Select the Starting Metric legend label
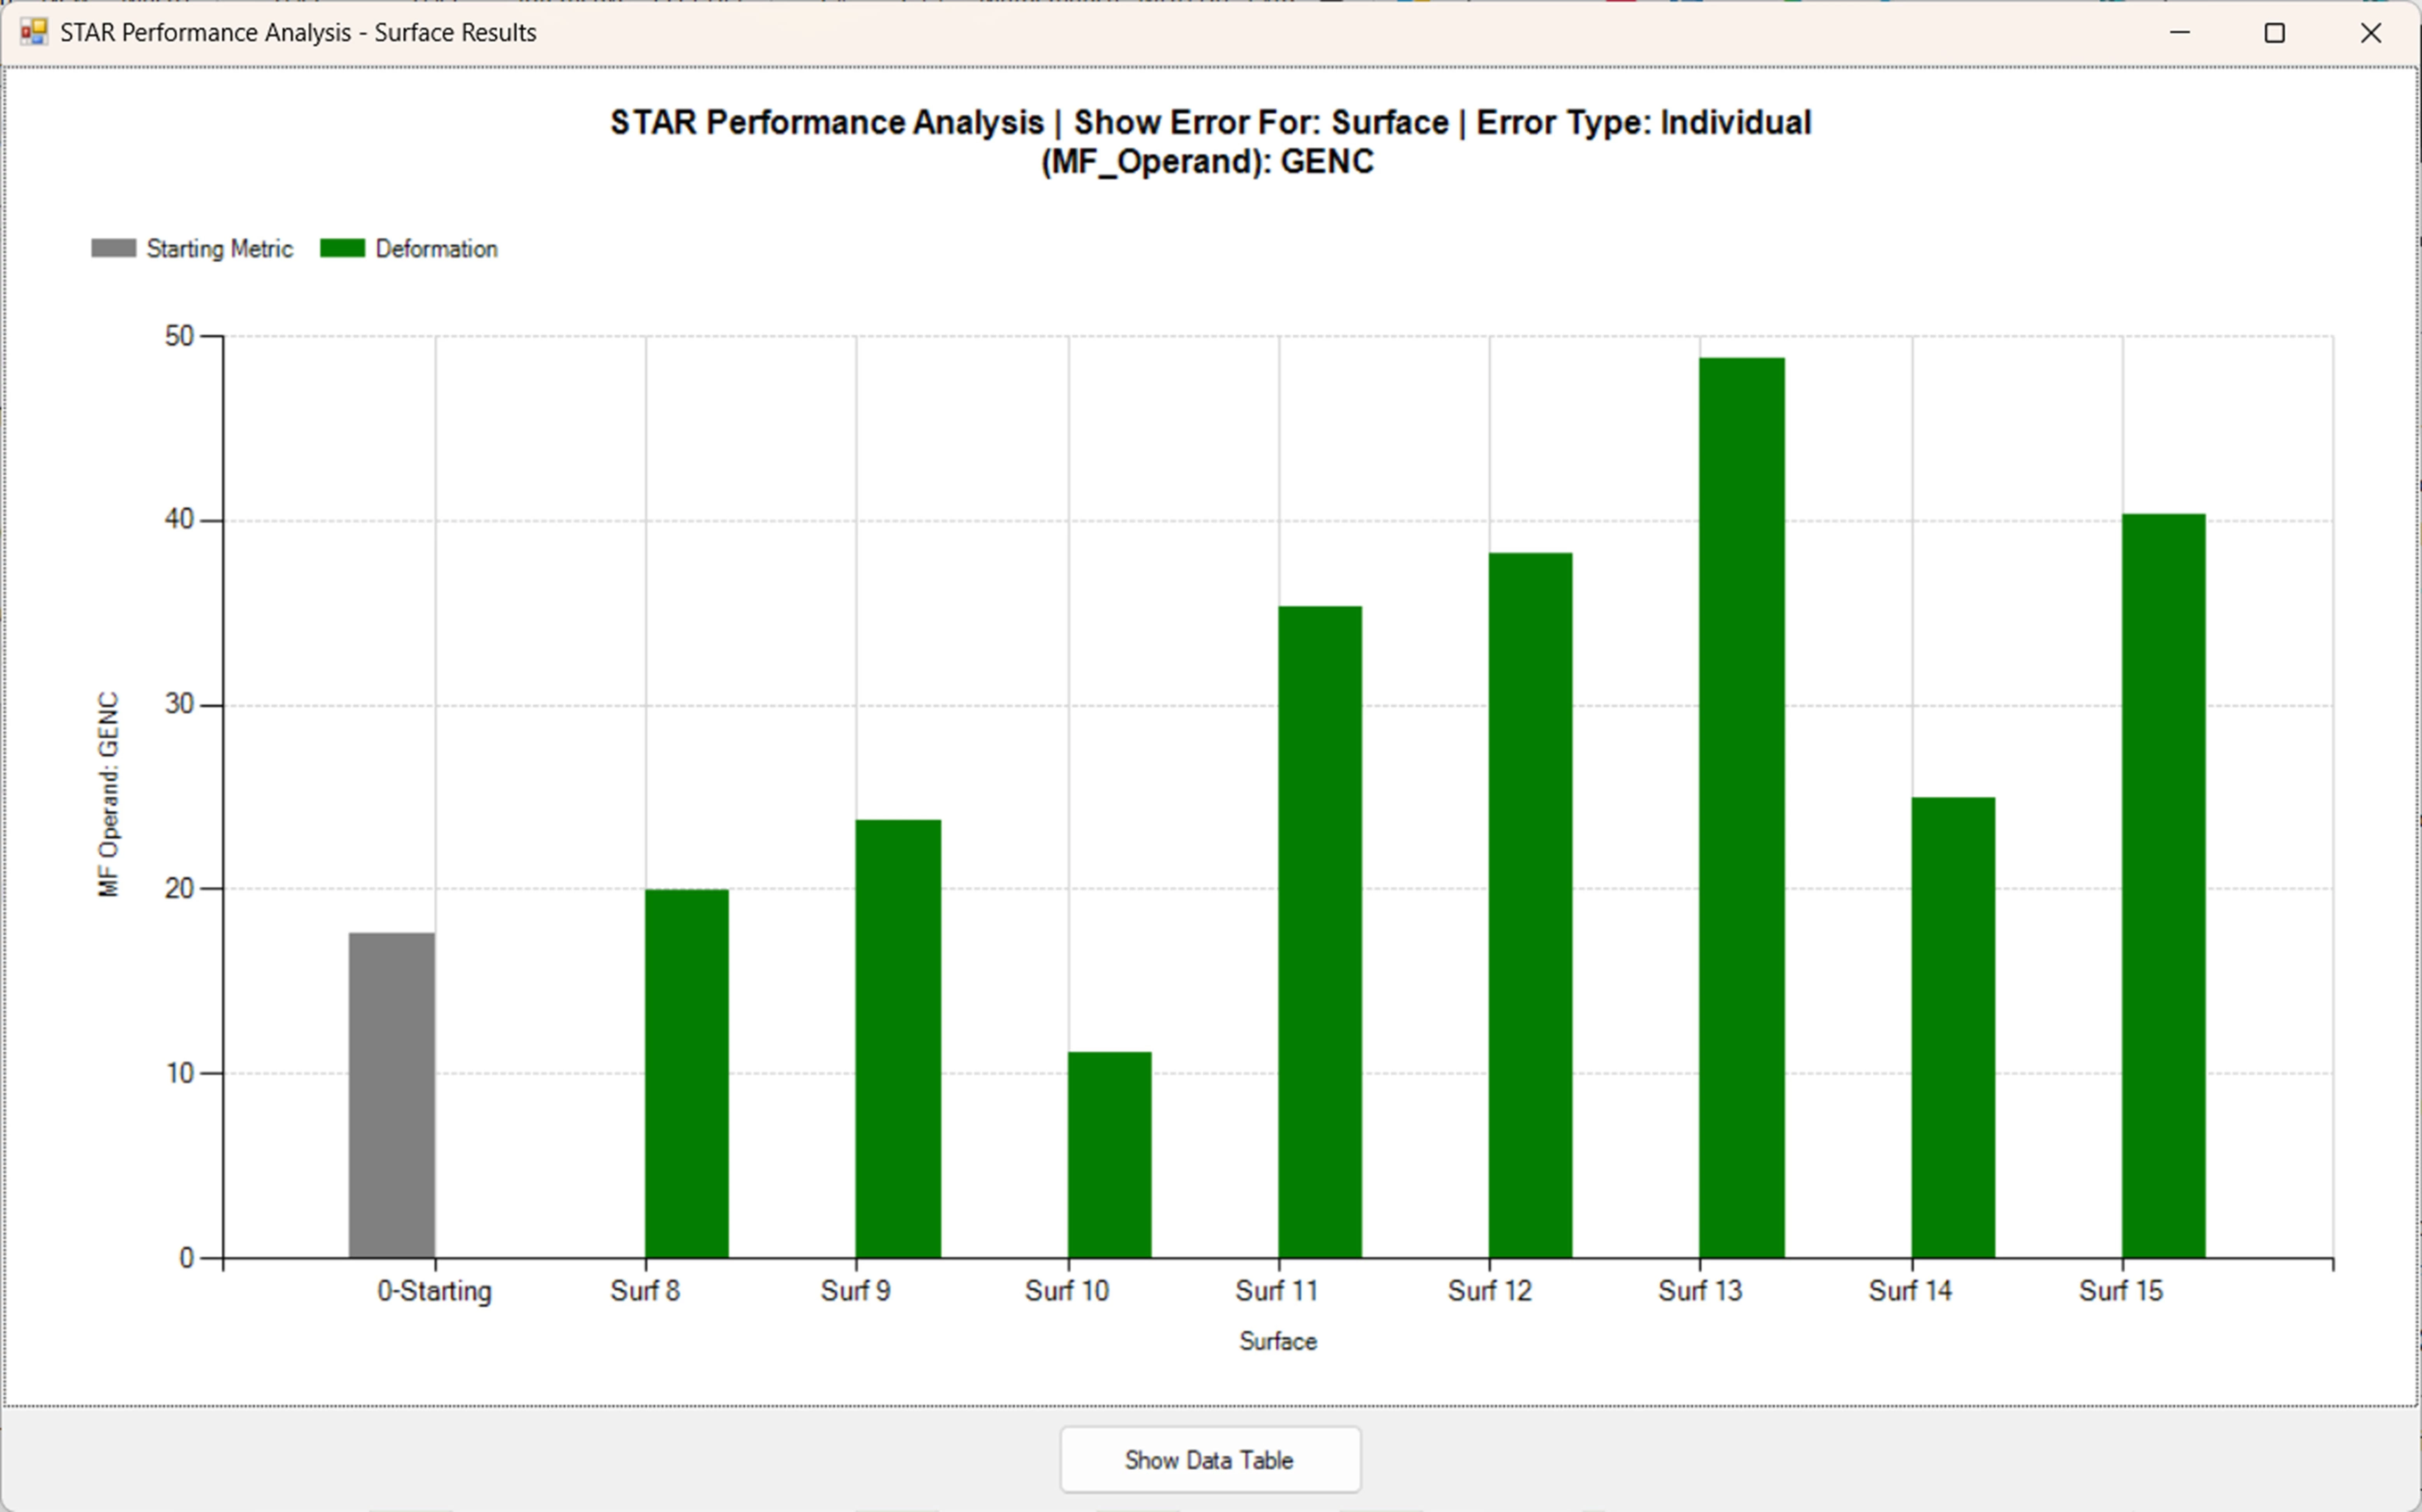2422x1512 pixels. (219, 248)
